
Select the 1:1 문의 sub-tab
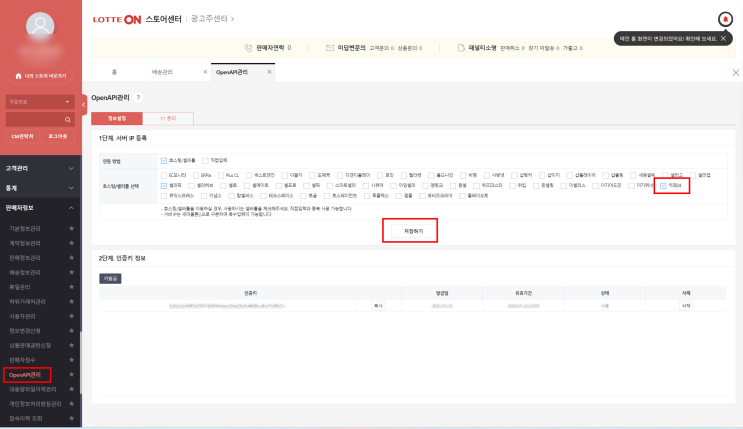point(168,119)
